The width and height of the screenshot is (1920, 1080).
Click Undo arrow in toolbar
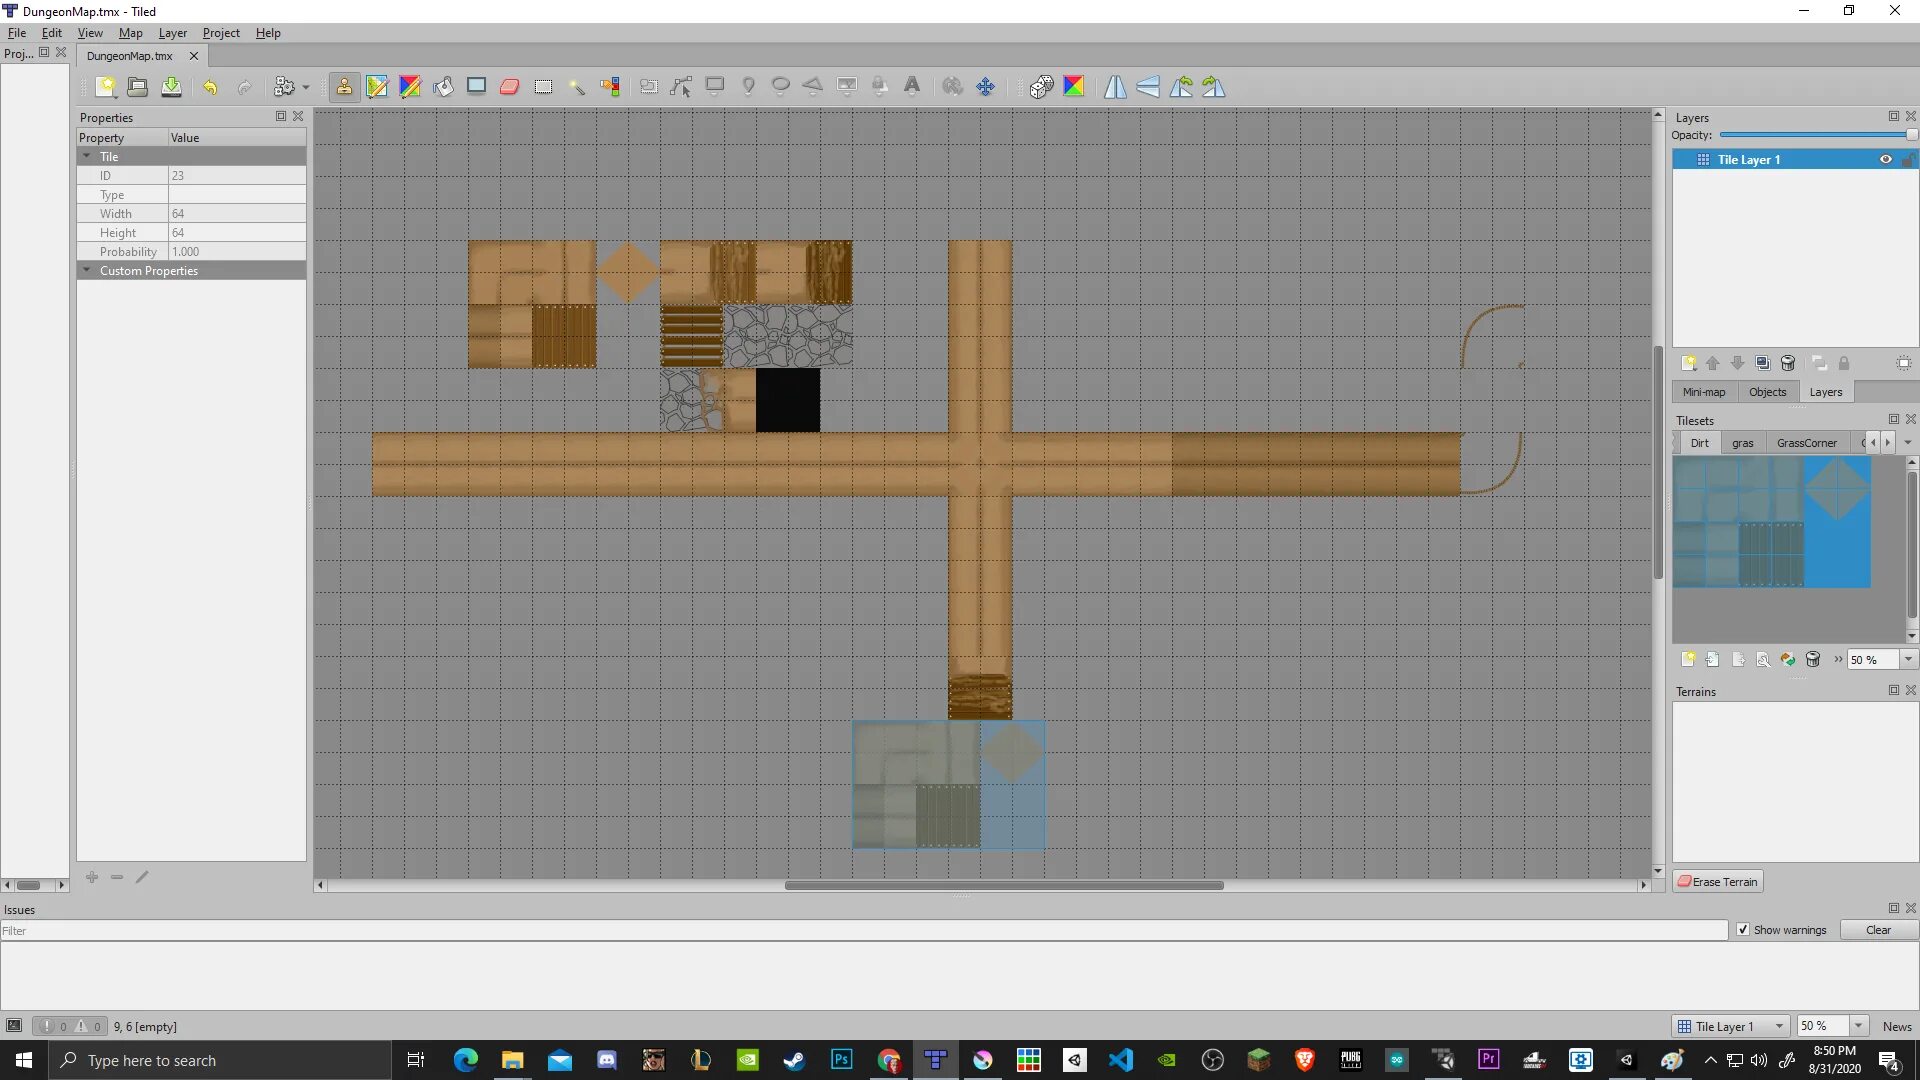[x=210, y=87]
